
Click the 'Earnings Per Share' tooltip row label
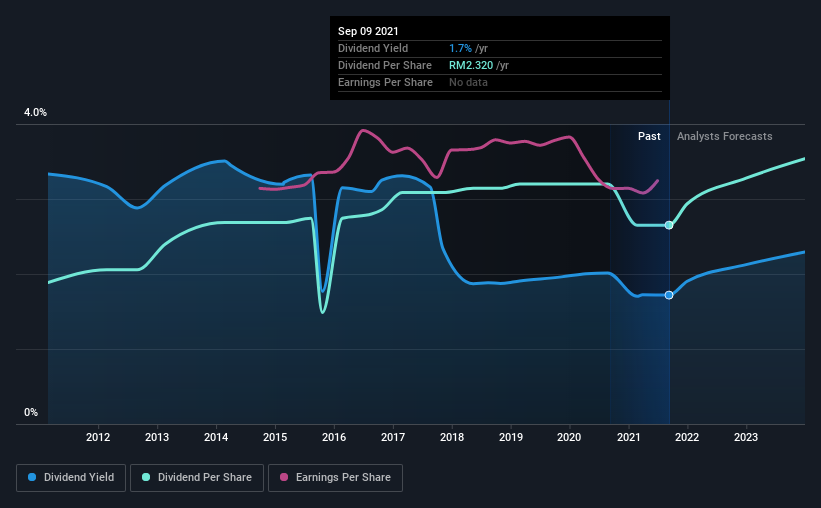click(385, 82)
